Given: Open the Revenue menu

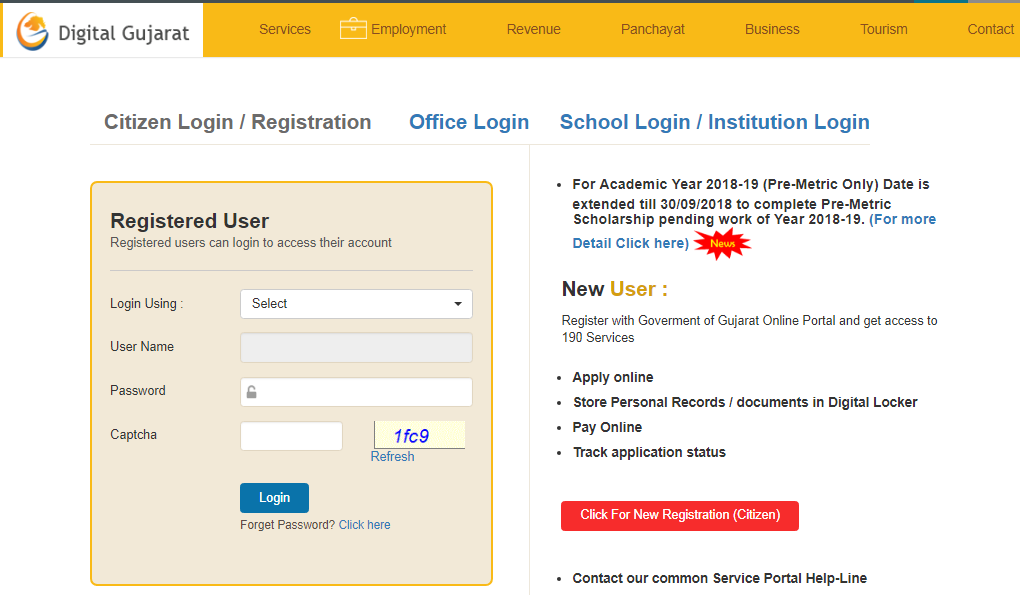Looking at the screenshot, I should point(533,29).
